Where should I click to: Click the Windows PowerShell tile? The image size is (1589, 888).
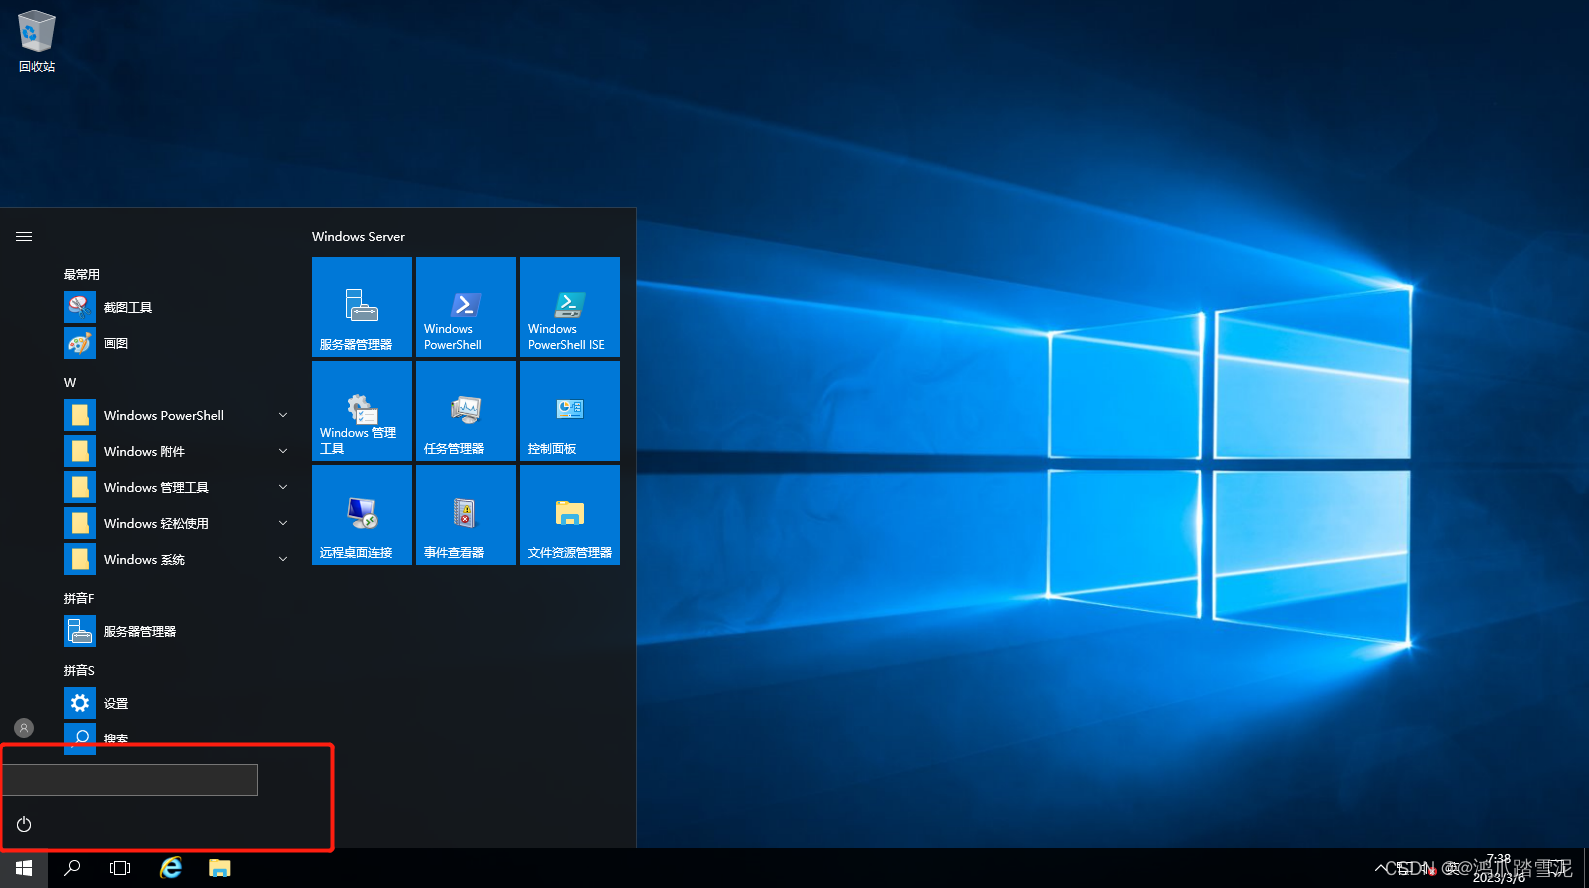click(x=466, y=307)
